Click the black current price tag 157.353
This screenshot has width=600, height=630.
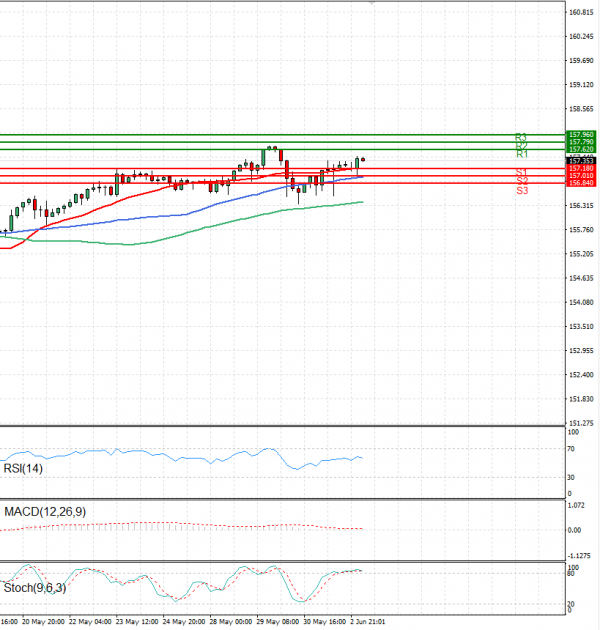[x=581, y=161]
